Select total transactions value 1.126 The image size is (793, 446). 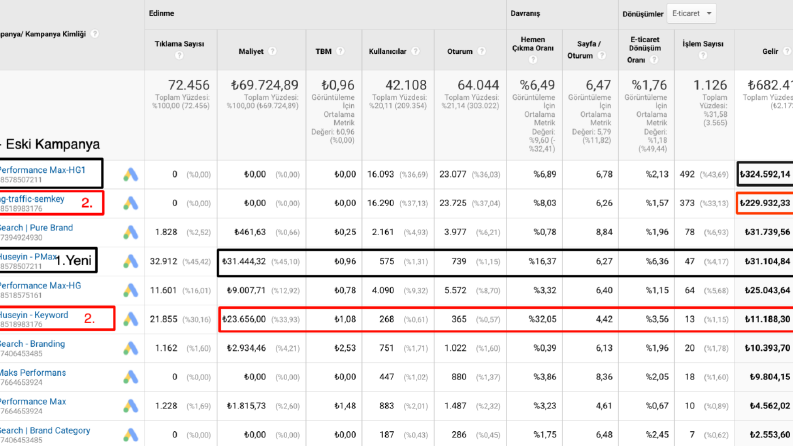click(710, 85)
